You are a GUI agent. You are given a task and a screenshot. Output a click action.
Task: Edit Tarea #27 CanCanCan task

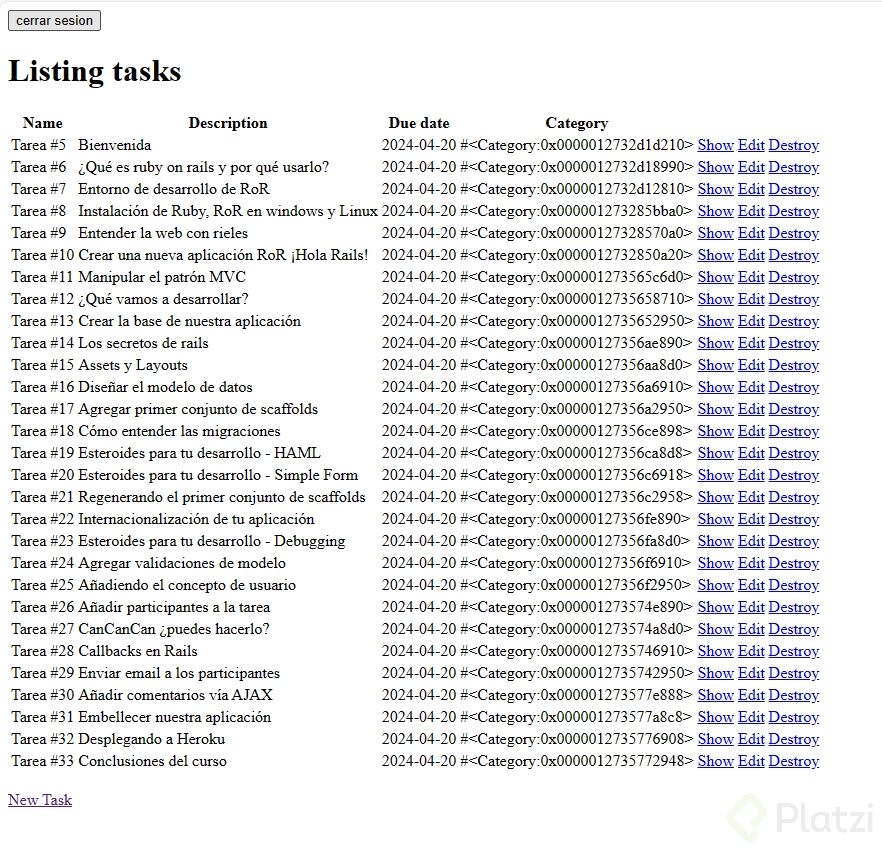(751, 629)
